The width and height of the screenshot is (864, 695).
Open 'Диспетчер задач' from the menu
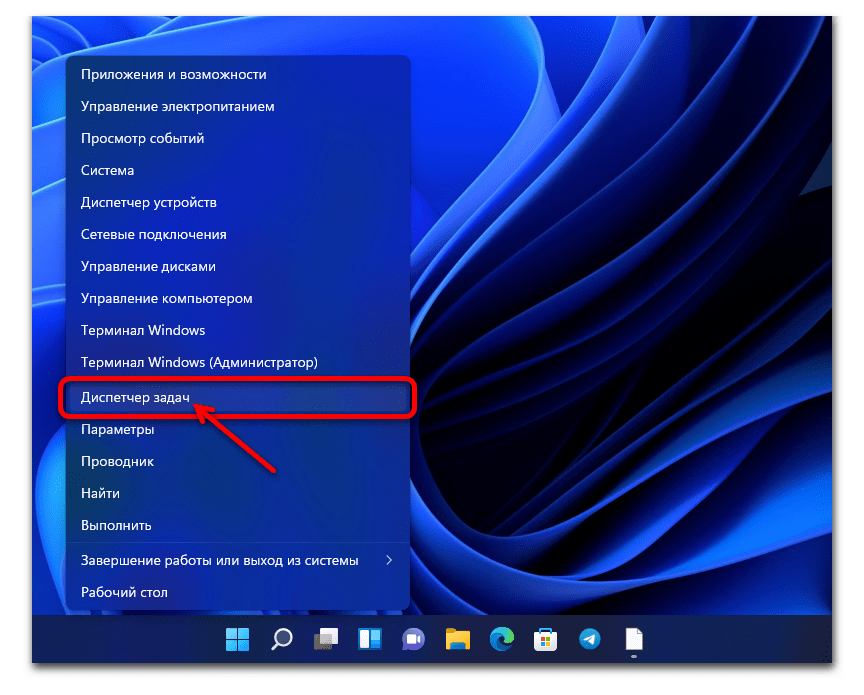238,397
